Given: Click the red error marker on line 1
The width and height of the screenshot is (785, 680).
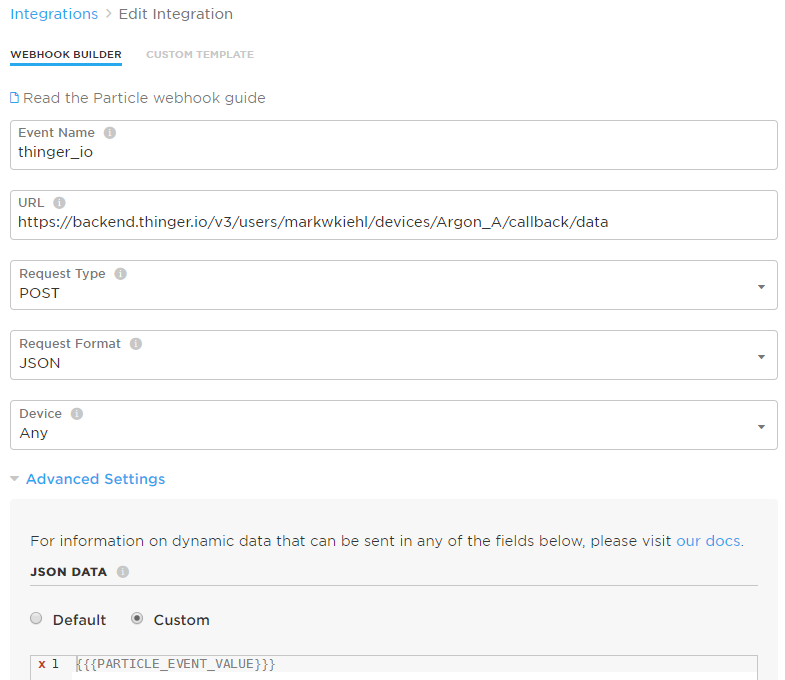Looking at the screenshot, I should coord(42,664).
